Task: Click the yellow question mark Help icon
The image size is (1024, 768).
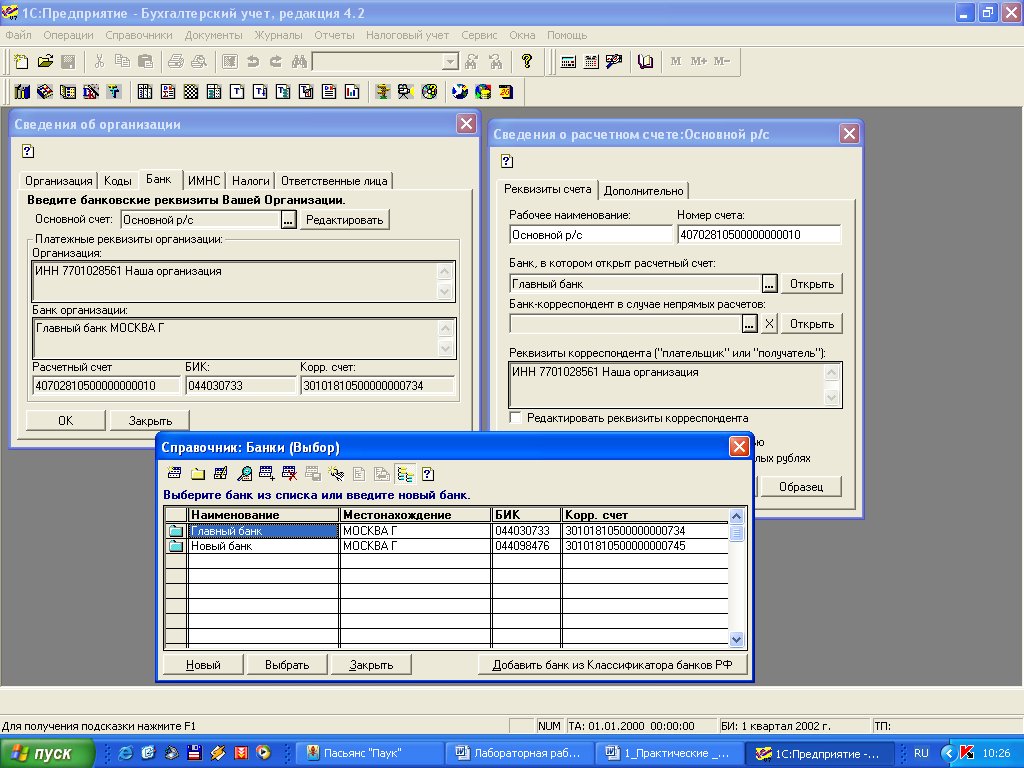Action: pos(526,61)
